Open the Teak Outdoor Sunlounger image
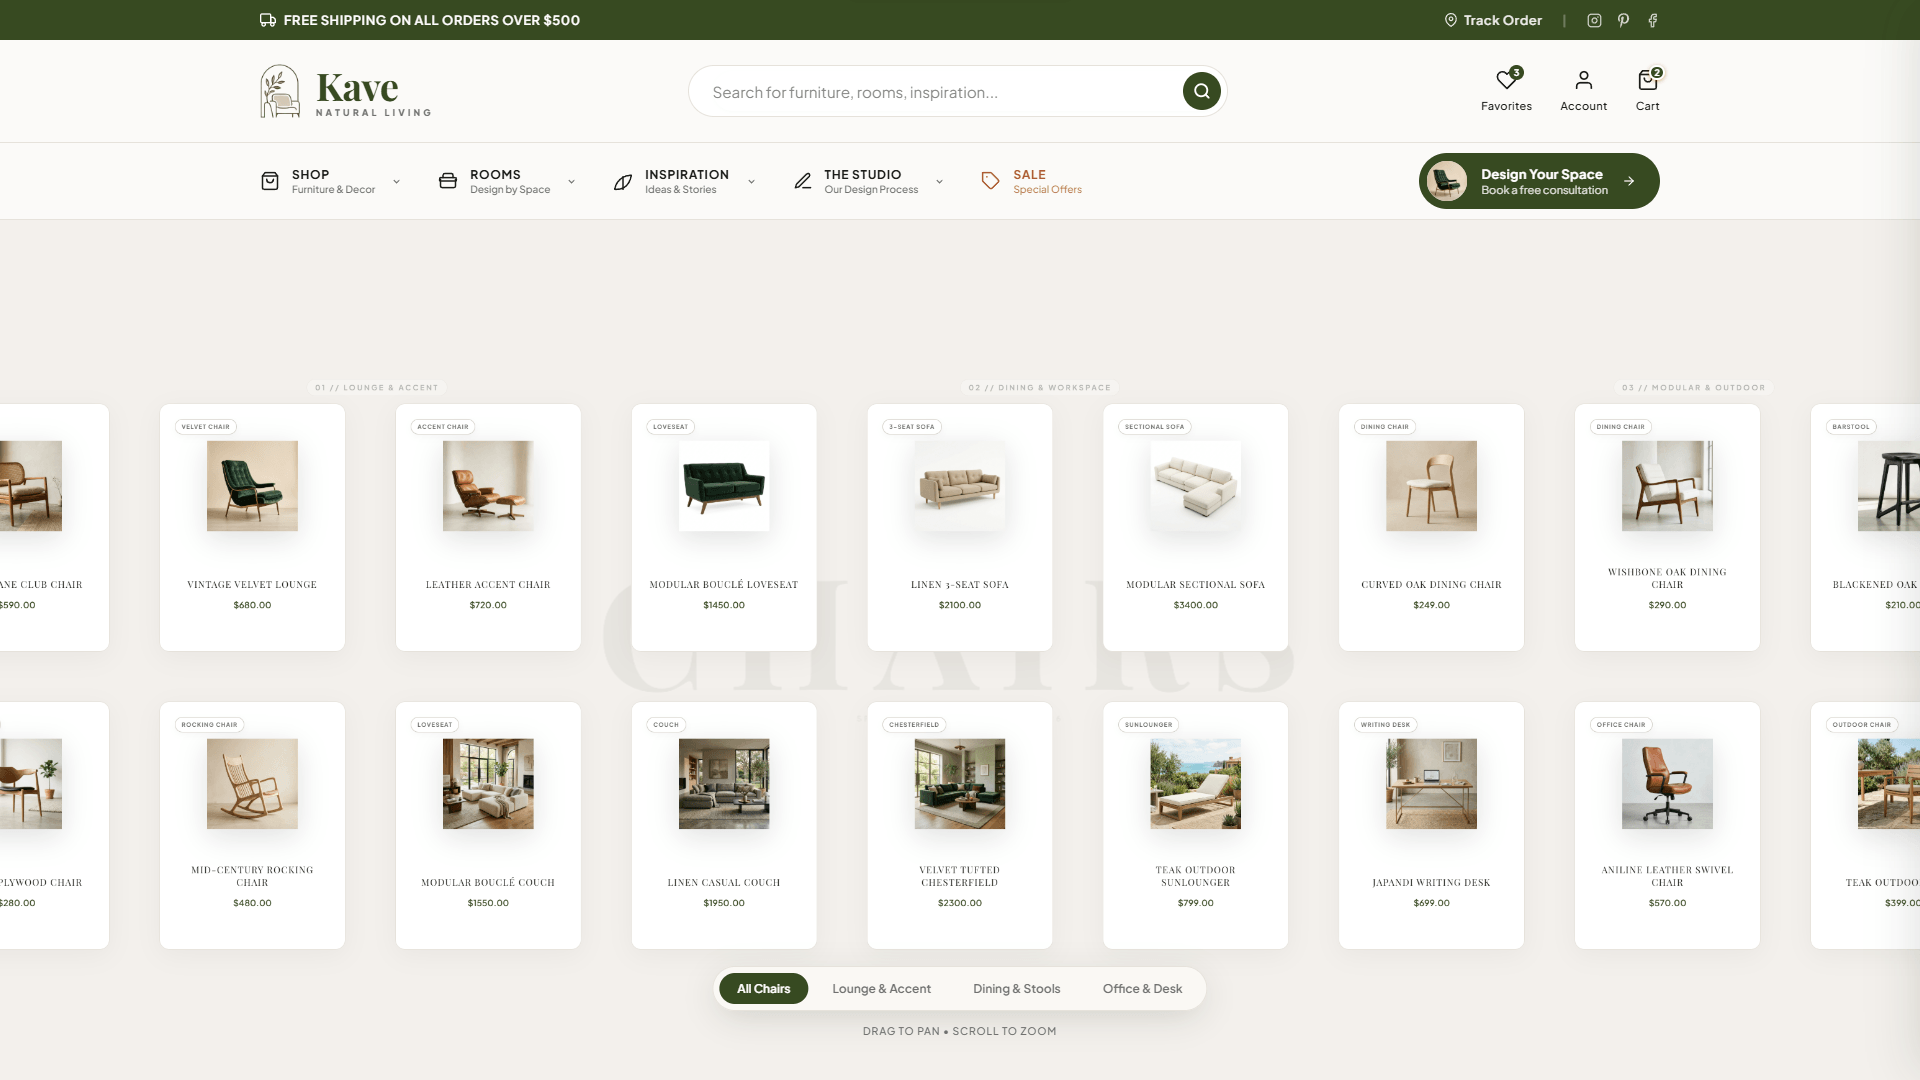Viewport: 1920px width, 1080px height. (x=1196, y=784)
